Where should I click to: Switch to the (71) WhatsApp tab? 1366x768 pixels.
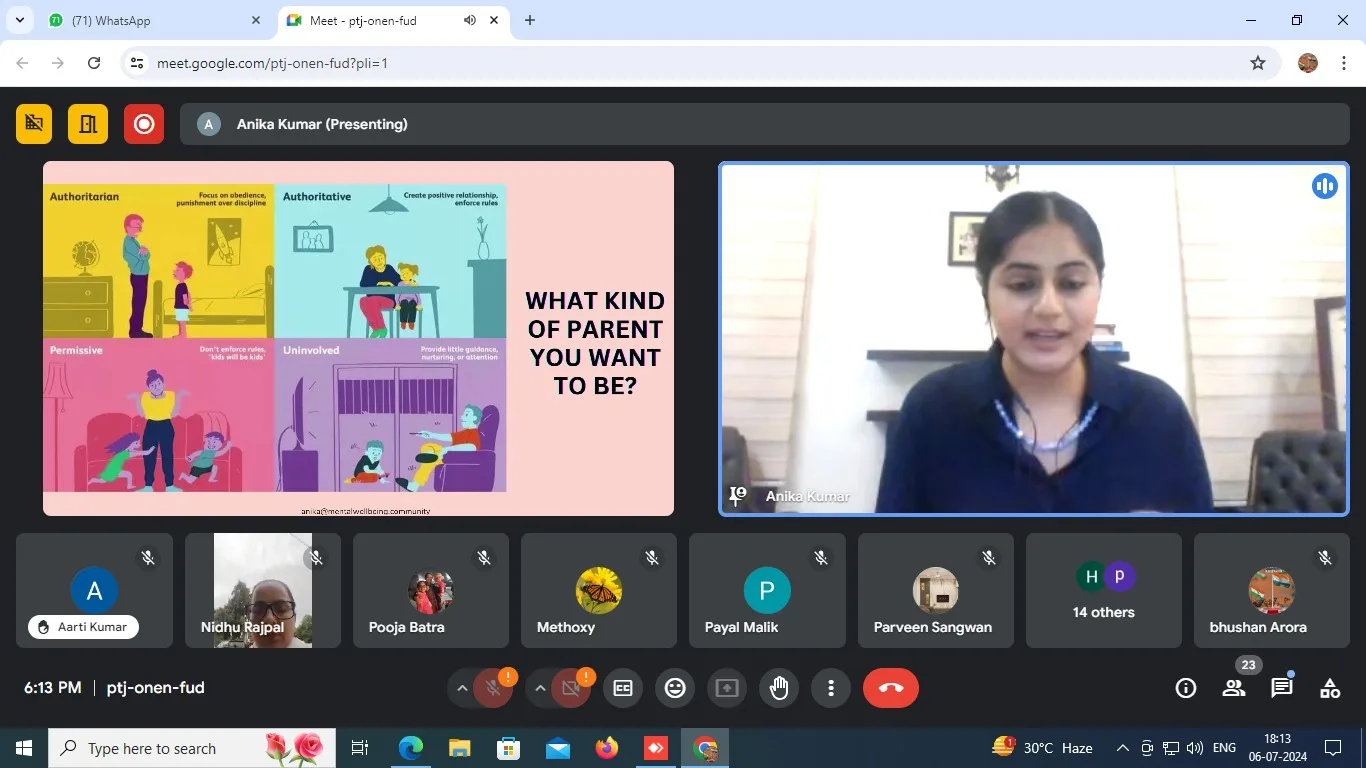[155, 20]
